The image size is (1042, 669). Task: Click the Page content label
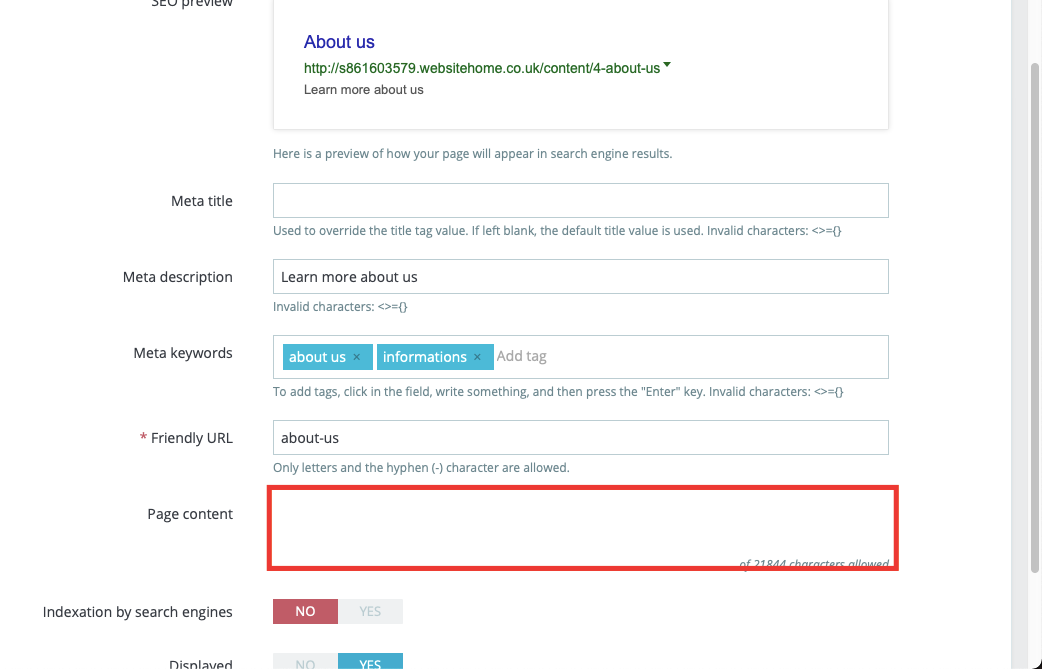(x=190, y=514)
